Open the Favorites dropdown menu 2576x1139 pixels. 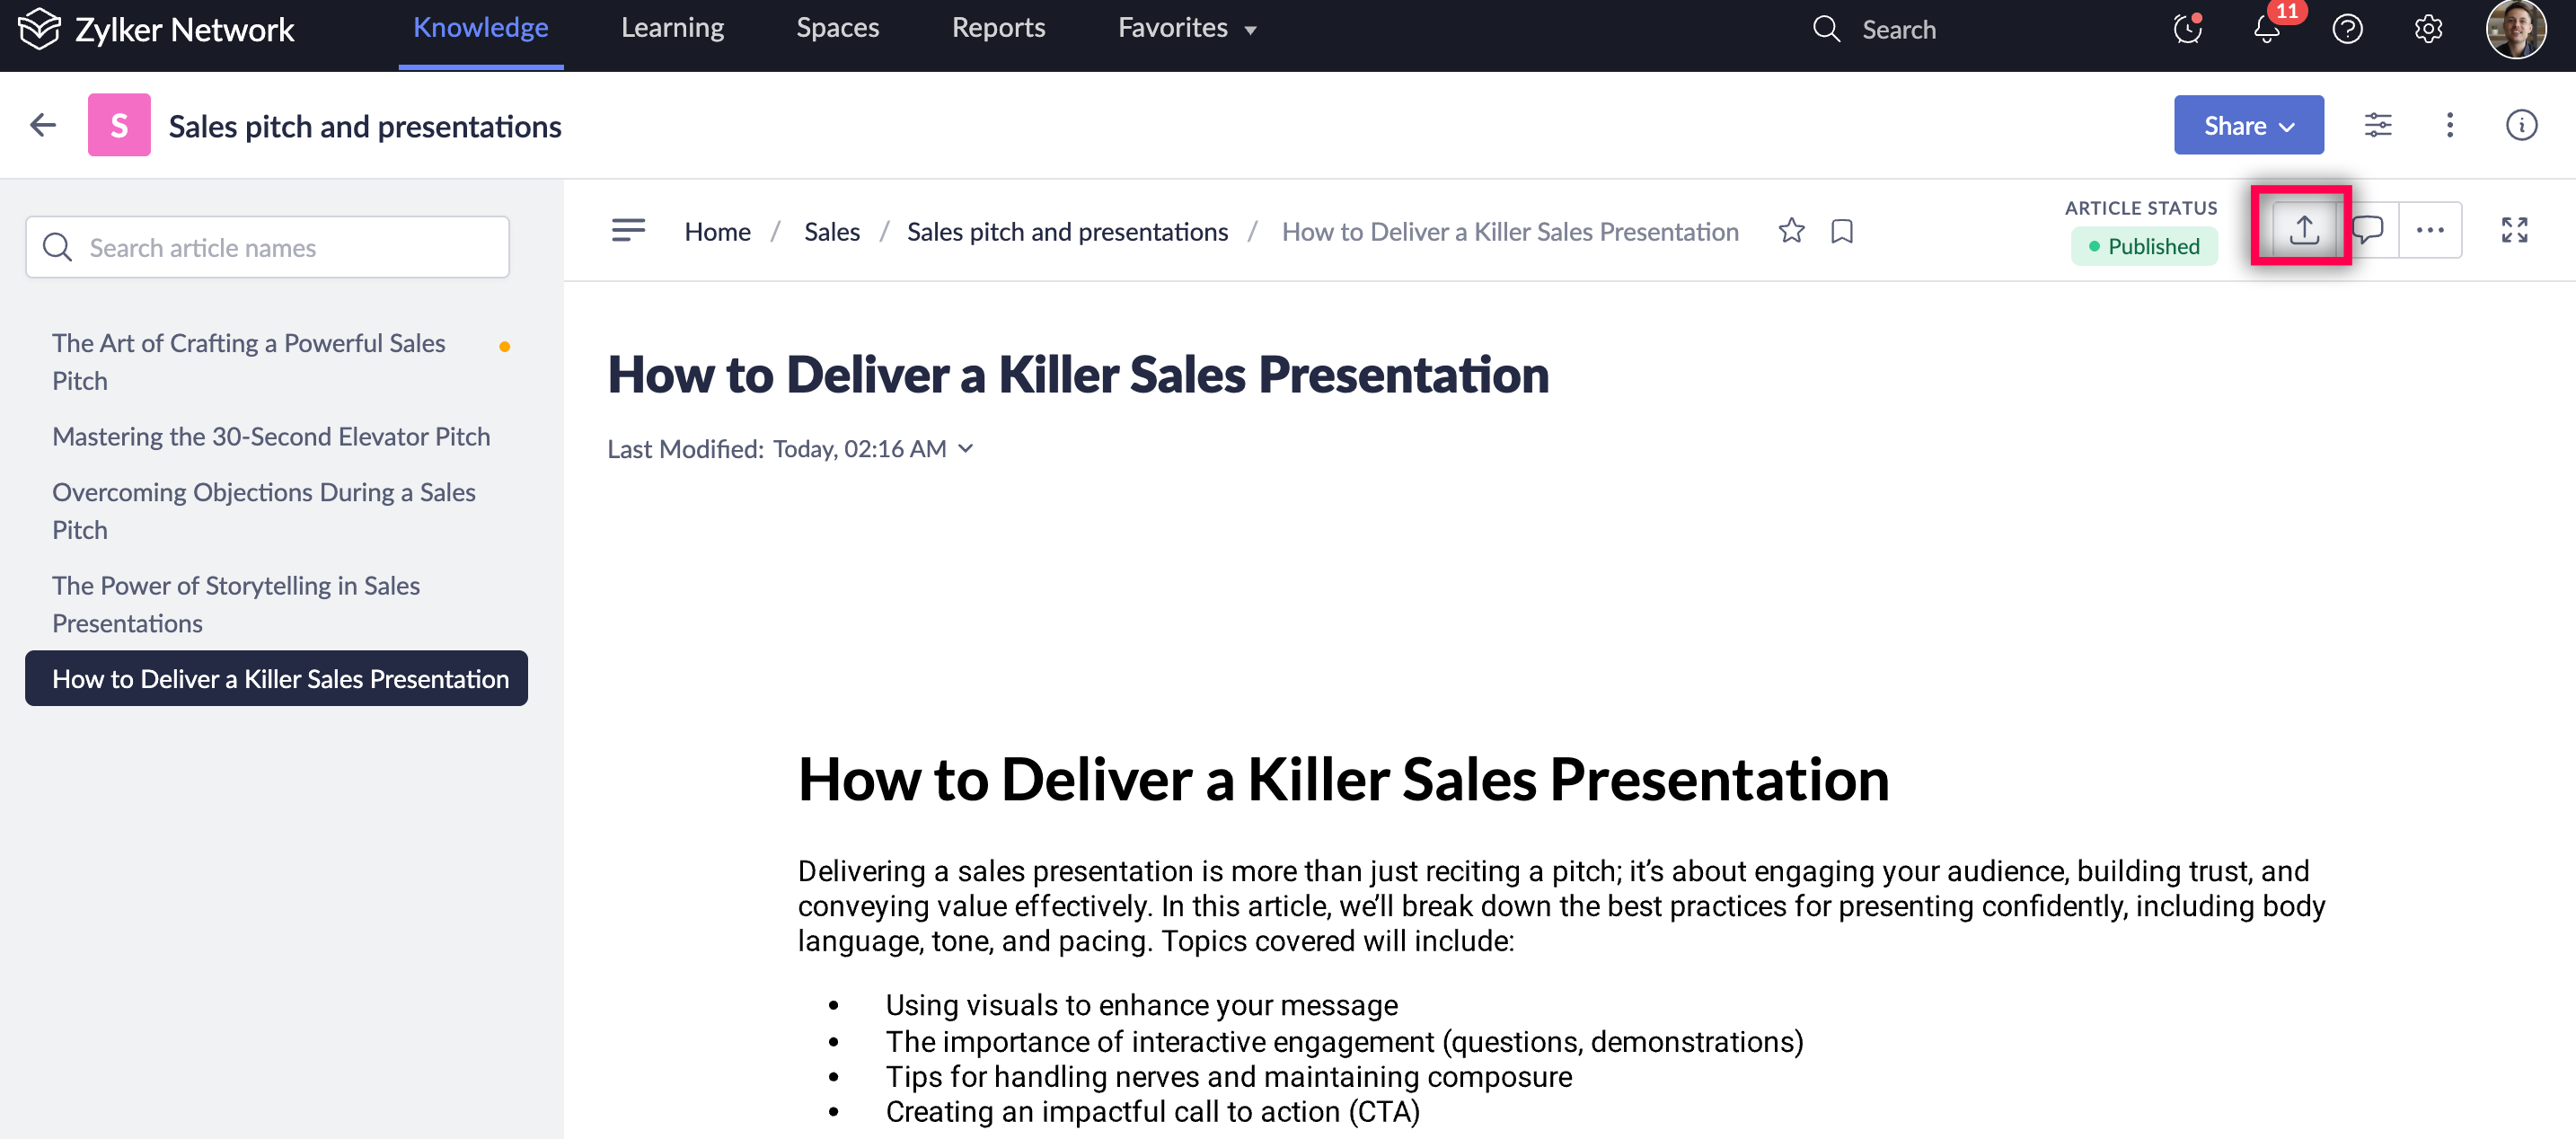click(x=1187, y=28)
